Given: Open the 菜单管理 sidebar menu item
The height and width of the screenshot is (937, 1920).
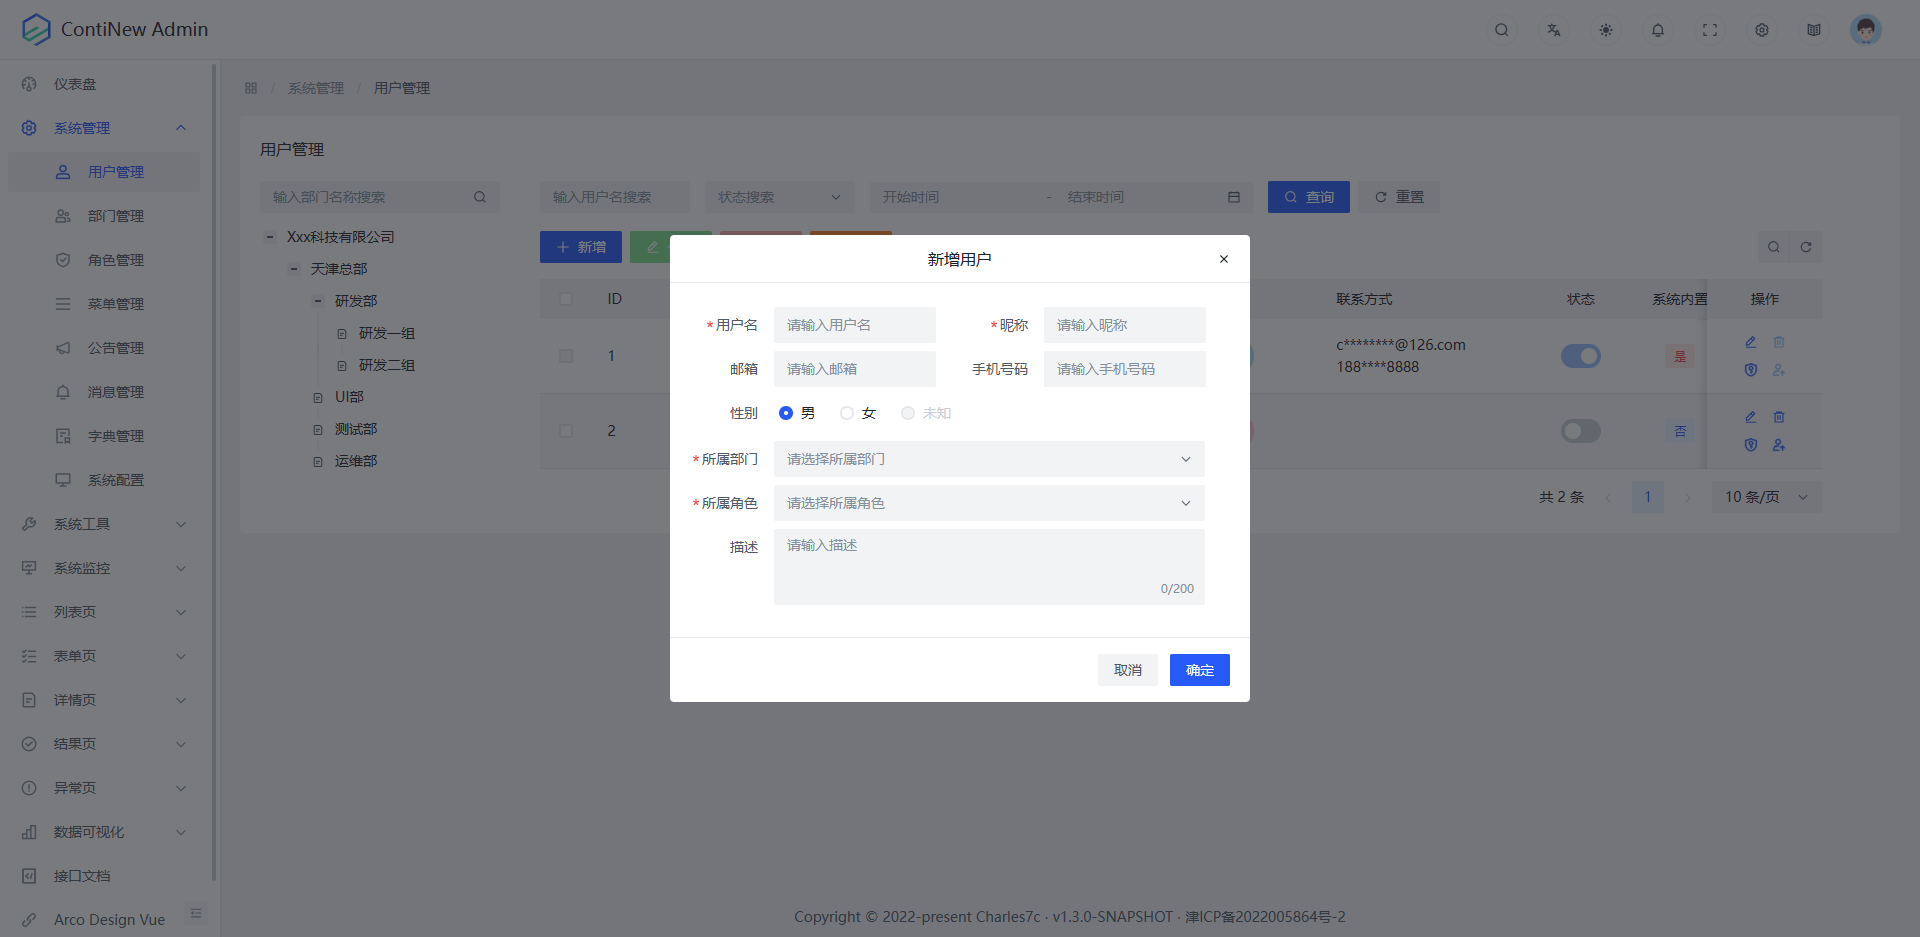Looking at the screenshot, I should [x=115, y=303].
